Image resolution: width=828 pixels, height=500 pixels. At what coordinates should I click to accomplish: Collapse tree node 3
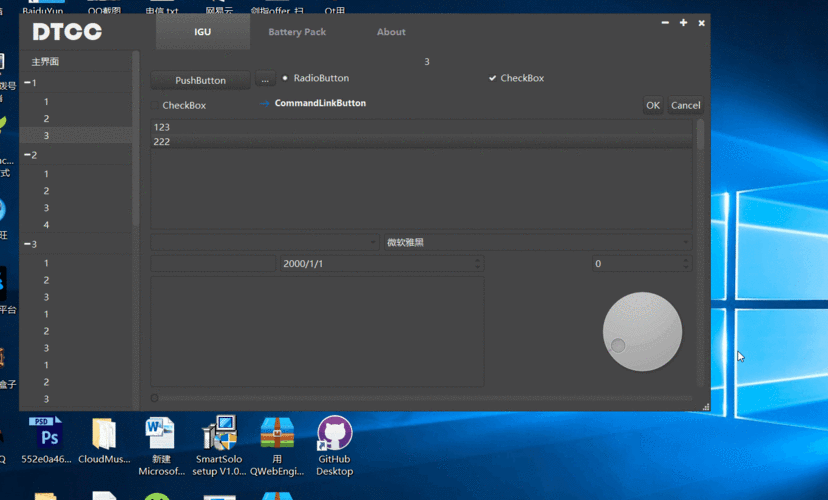click(x=27, y=244)
